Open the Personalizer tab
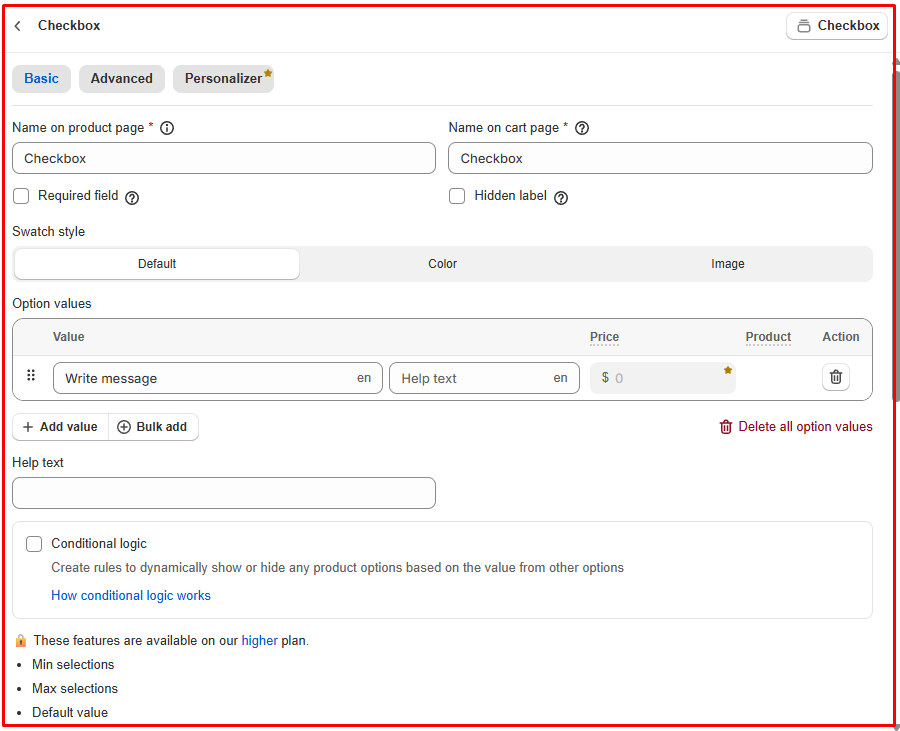 tap(223, 79)
